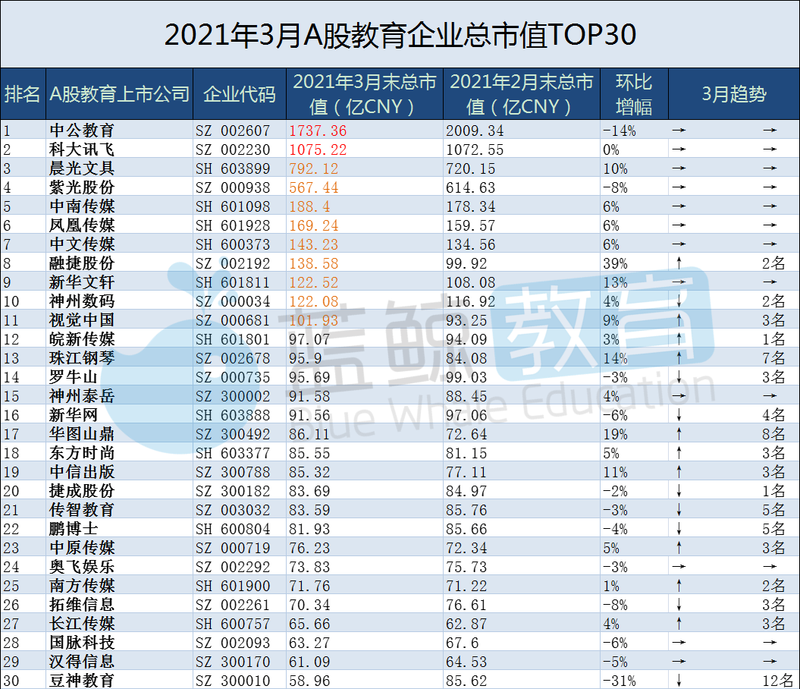
Task: Select company name 豆神教育
Action: coord(82,680)
